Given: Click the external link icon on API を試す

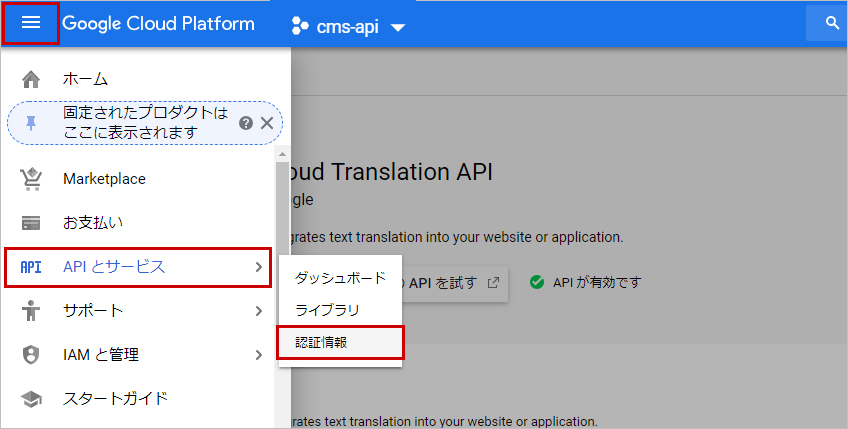Looking at the screenshot, I should [493, 282].
